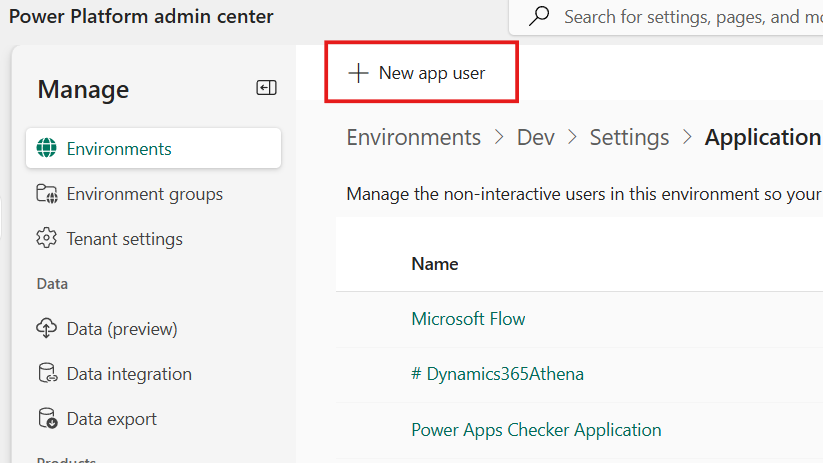
Task: Click the Data section label
Action: point(52,283)
